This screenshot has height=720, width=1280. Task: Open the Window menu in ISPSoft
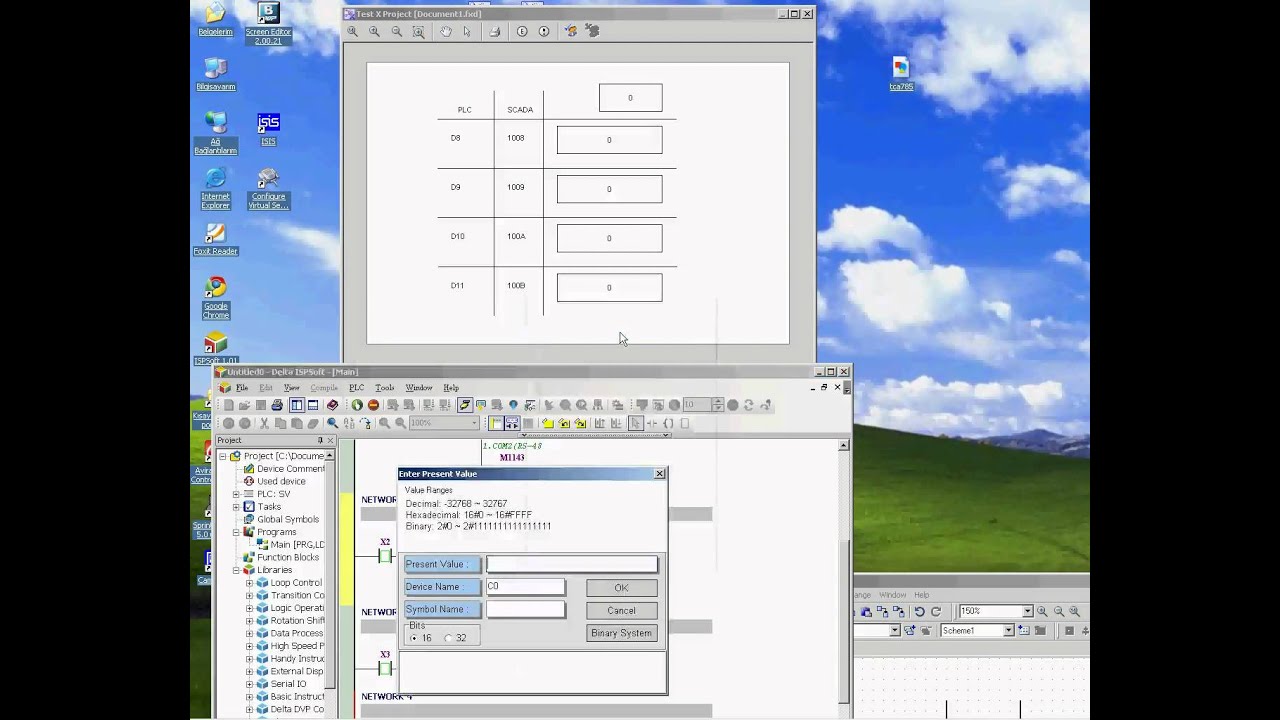419,388
